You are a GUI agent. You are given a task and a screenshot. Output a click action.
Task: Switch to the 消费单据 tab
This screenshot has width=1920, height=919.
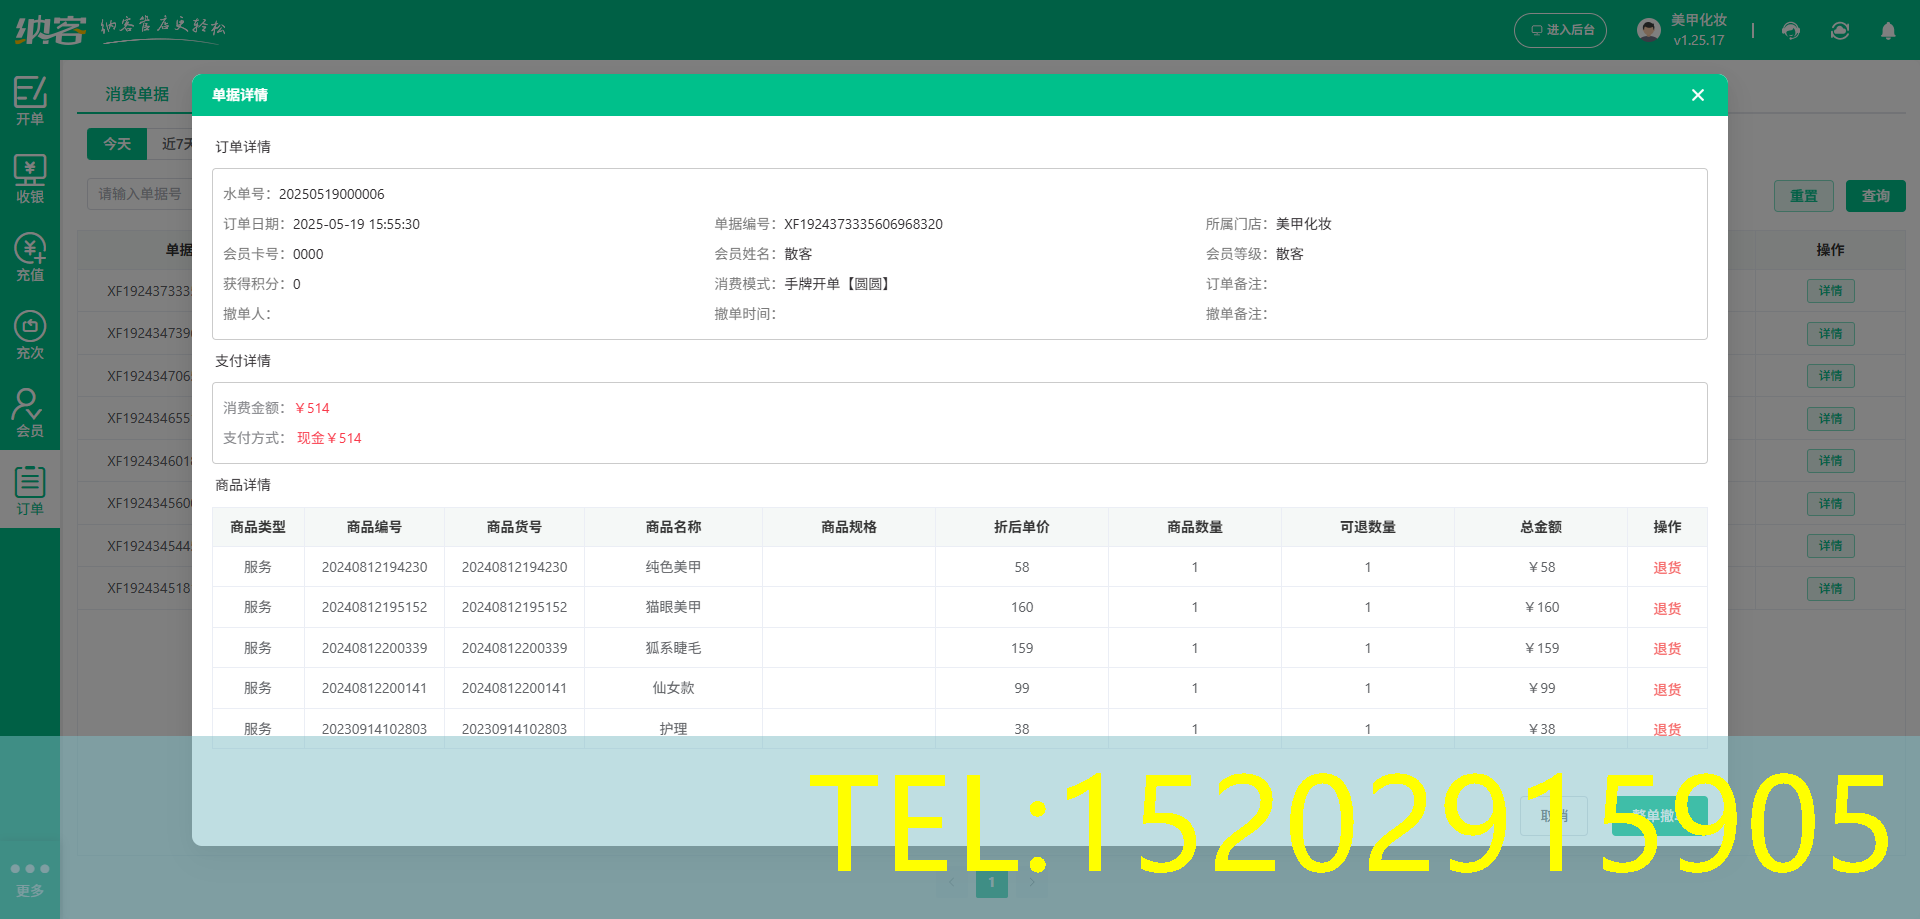(138, 94)
